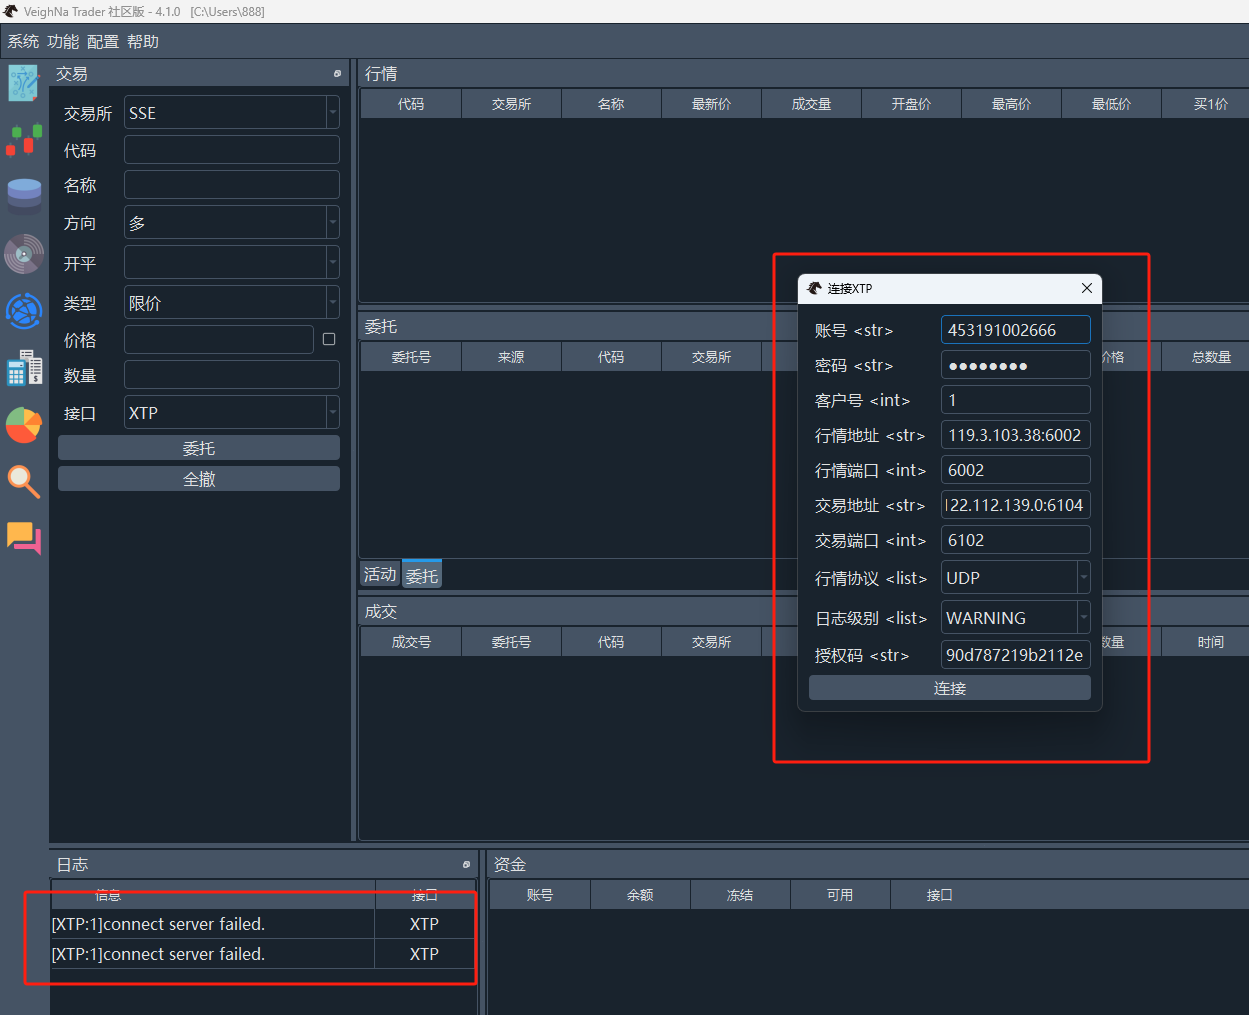Float the 日志 panel using its dock icon
Viewport: 1249px width, 1015px height.
pyautogui.click(x=466, y=865)
